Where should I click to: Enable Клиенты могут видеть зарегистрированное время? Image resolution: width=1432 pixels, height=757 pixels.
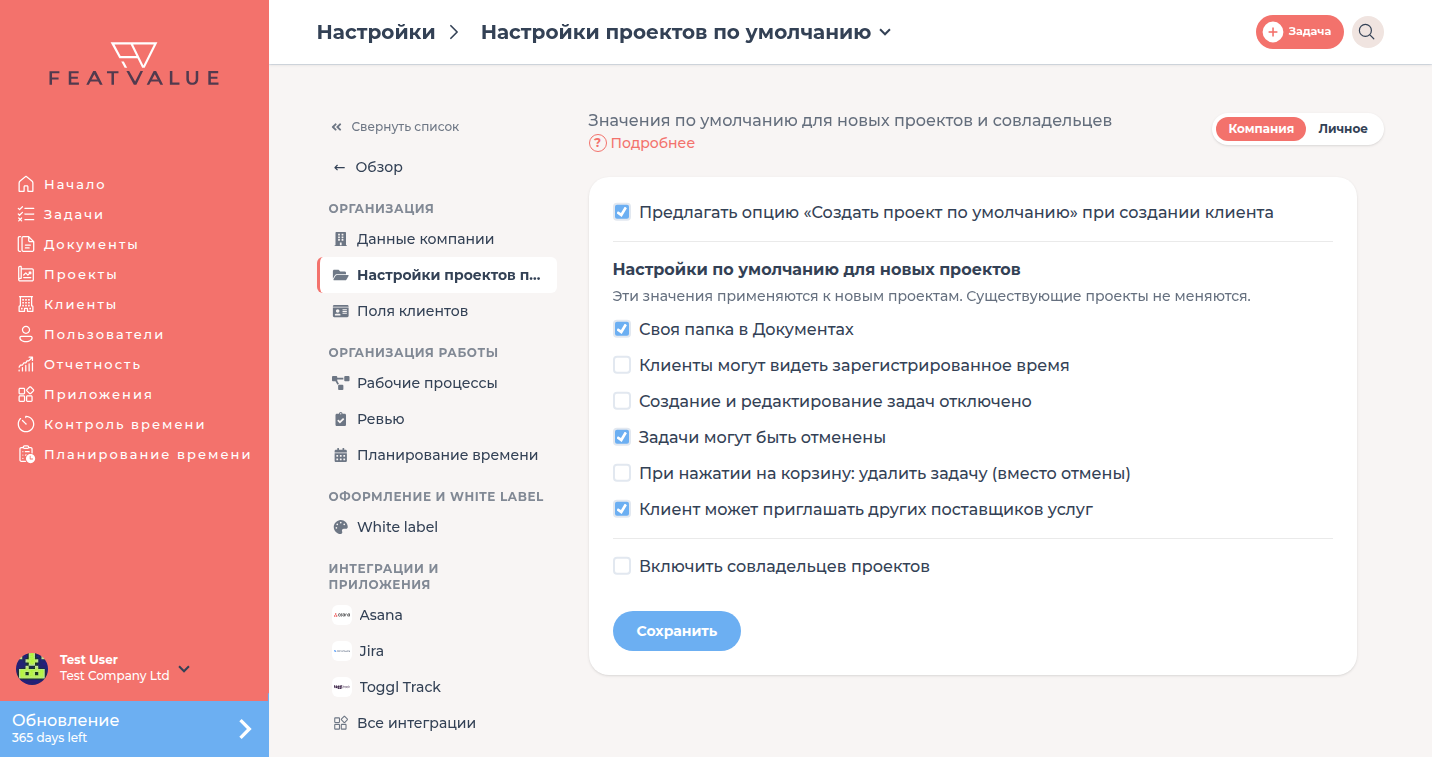622,365
